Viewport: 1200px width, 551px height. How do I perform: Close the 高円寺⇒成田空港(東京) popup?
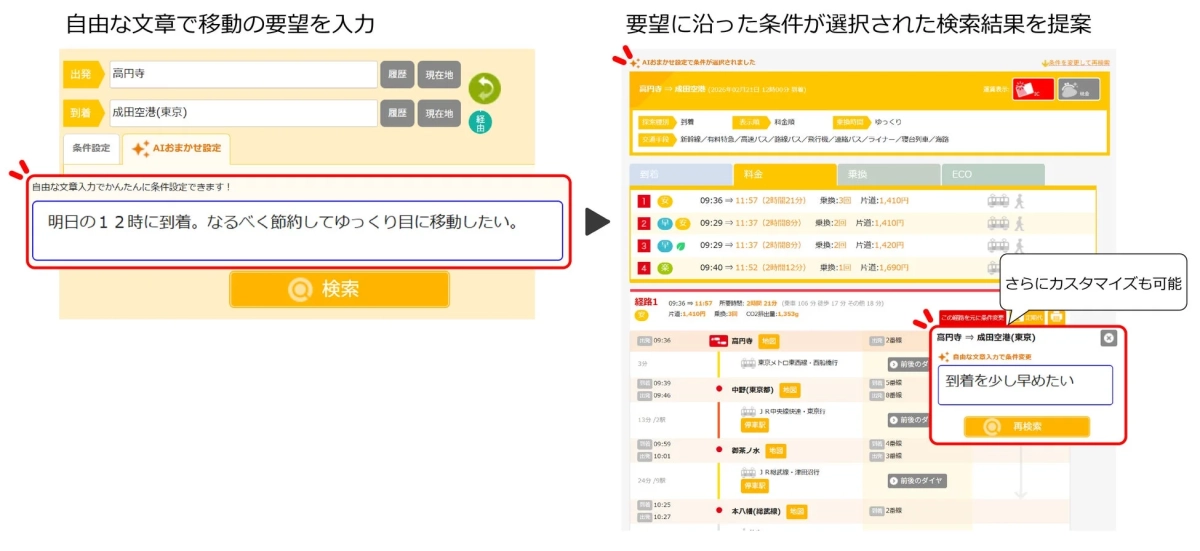[x=1108, y=338]
